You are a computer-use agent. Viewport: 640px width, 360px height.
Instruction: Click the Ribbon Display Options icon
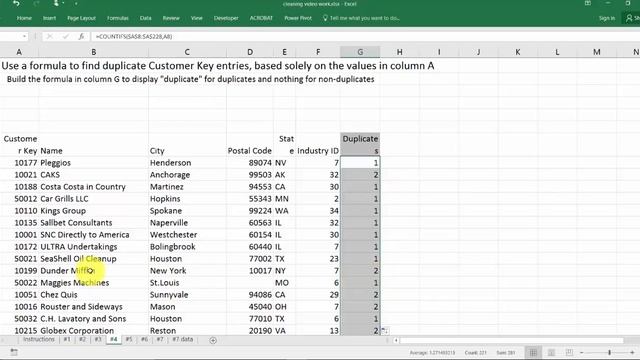pos(588,3)
